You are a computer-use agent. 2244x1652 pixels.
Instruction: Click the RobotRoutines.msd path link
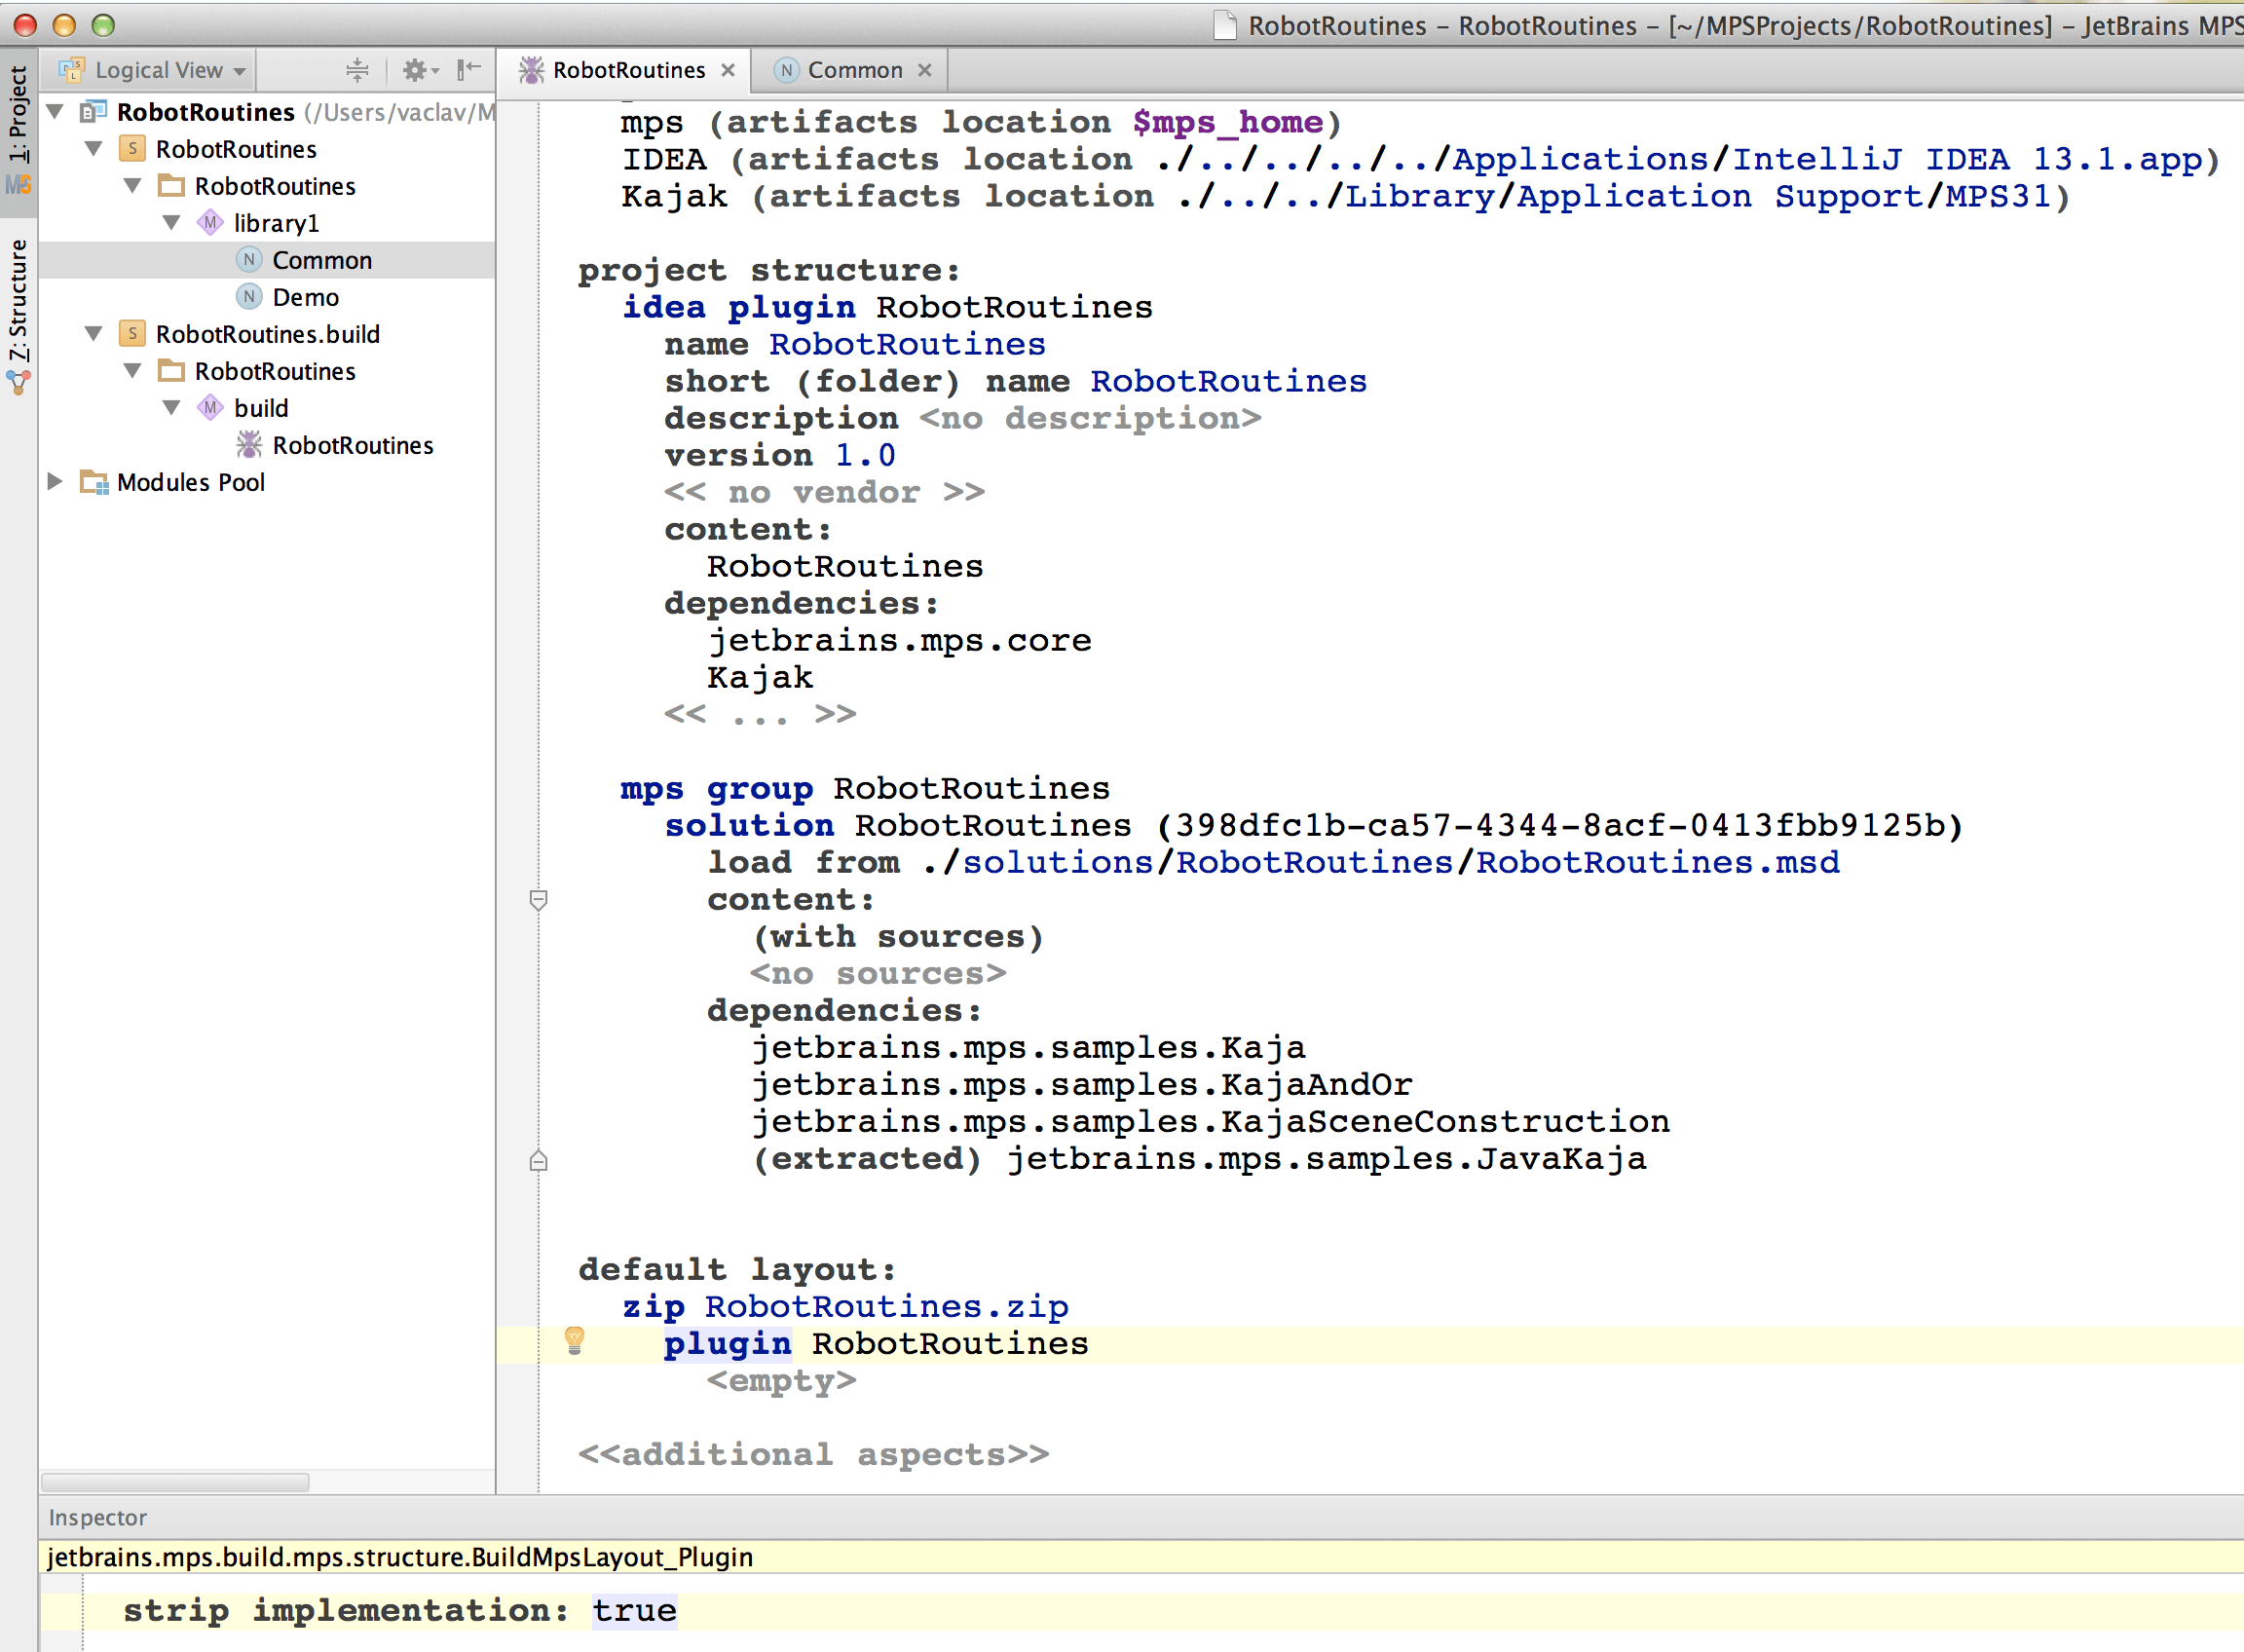pyautogui.click(x=1657, y=862)
